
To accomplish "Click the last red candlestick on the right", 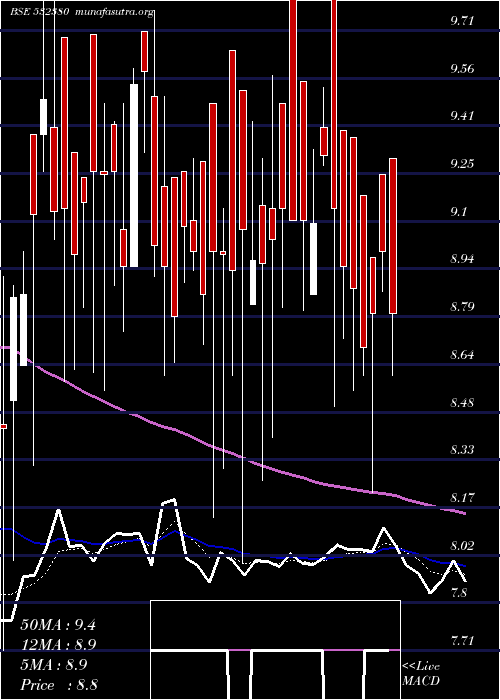I will point(393,236).
